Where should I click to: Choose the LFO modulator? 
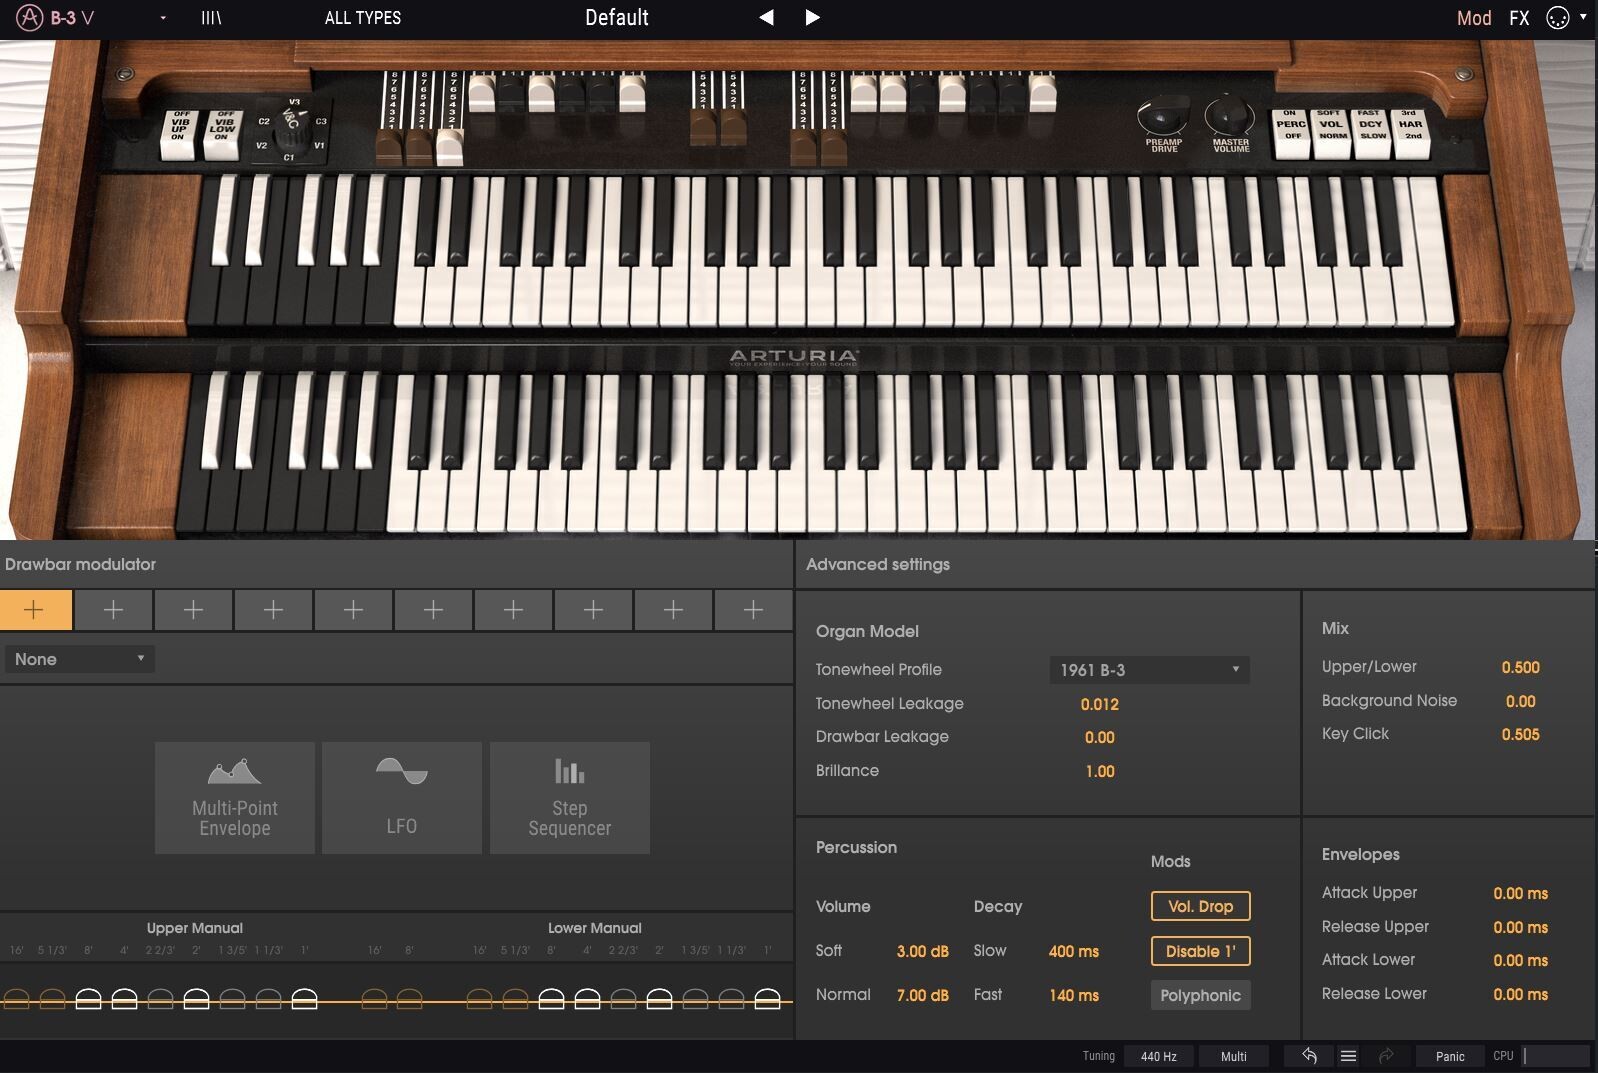[x=402, y=798]
